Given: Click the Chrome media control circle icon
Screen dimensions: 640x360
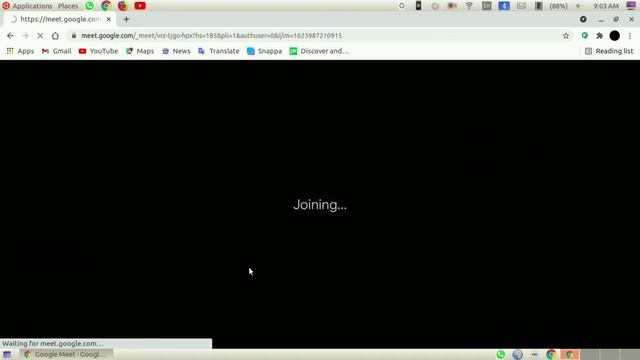Looking at the screenshot, I should pyautogui.click(x=583, y=19).
